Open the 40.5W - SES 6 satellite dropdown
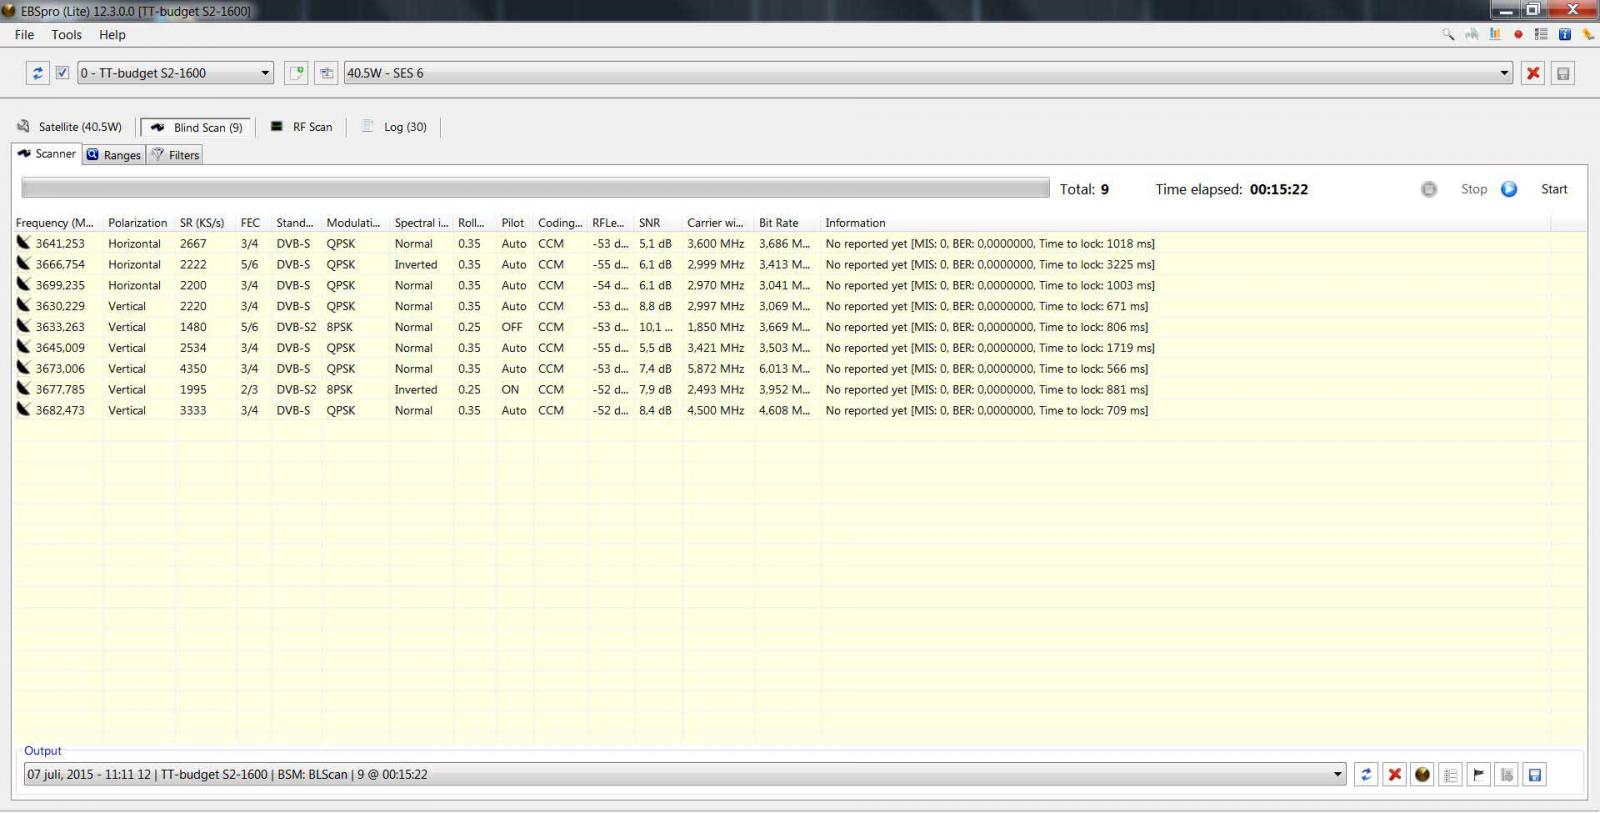 1504,73
